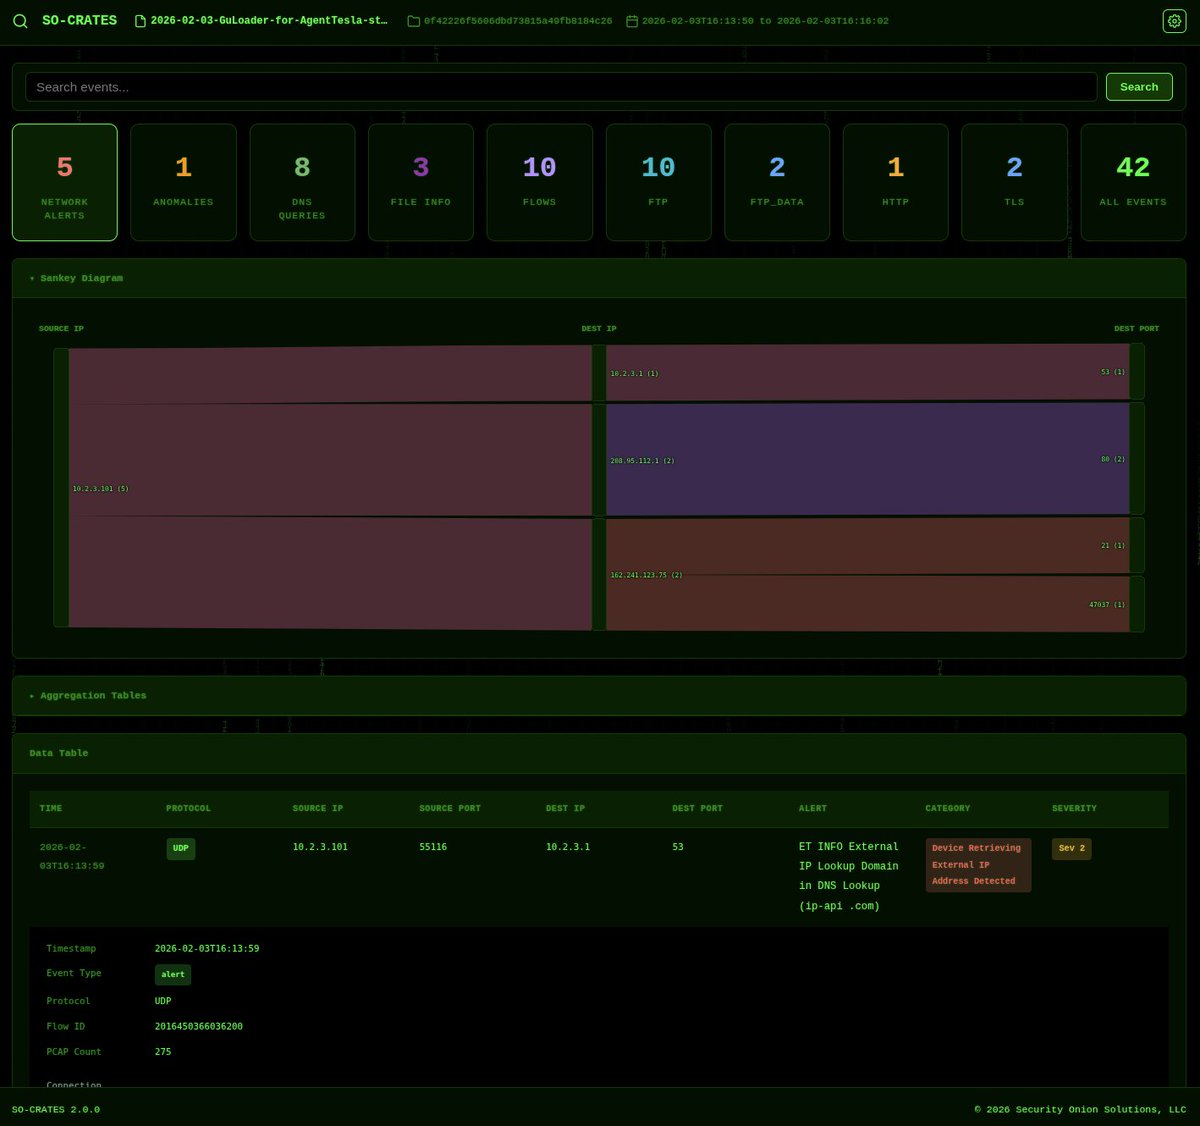Expand the Aggregation Tables section
Screen dimensions: 1200x1126
[599, 695]
